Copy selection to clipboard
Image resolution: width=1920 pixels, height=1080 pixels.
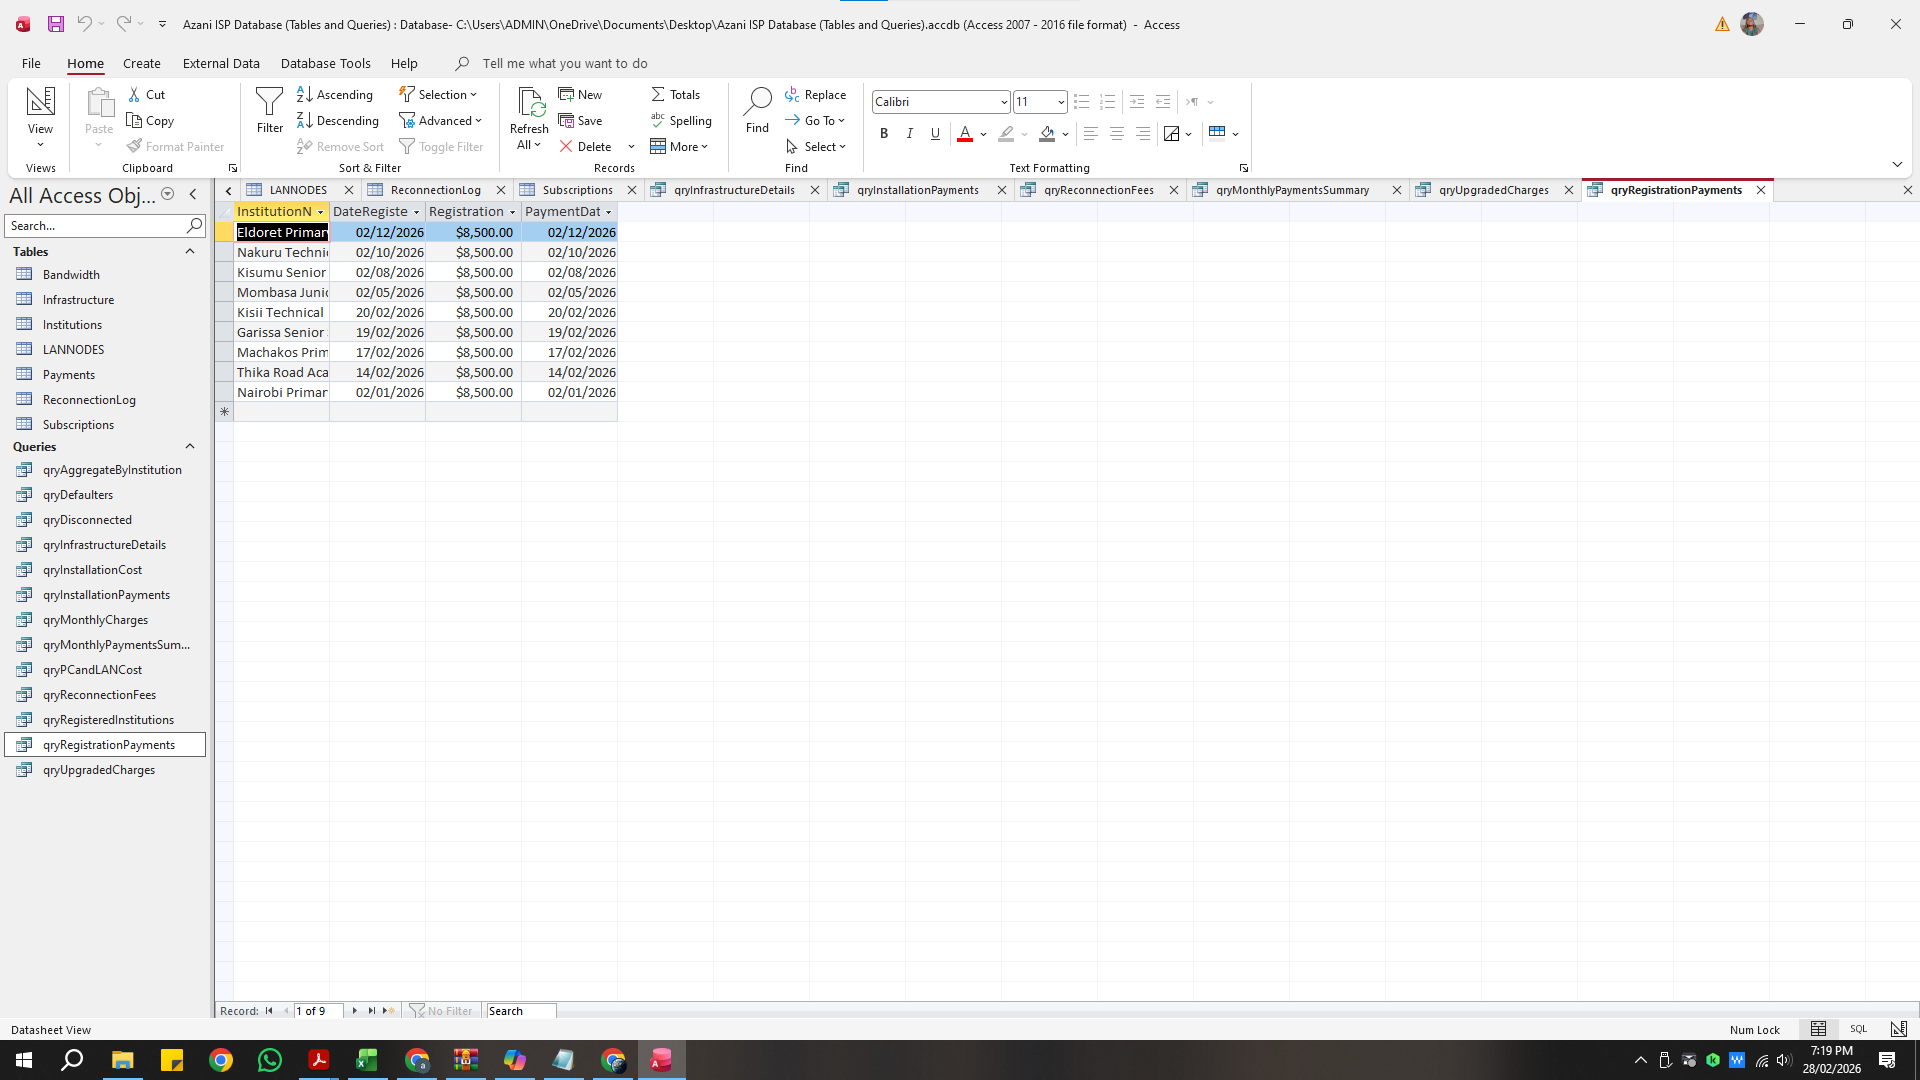tap(150, 120)
